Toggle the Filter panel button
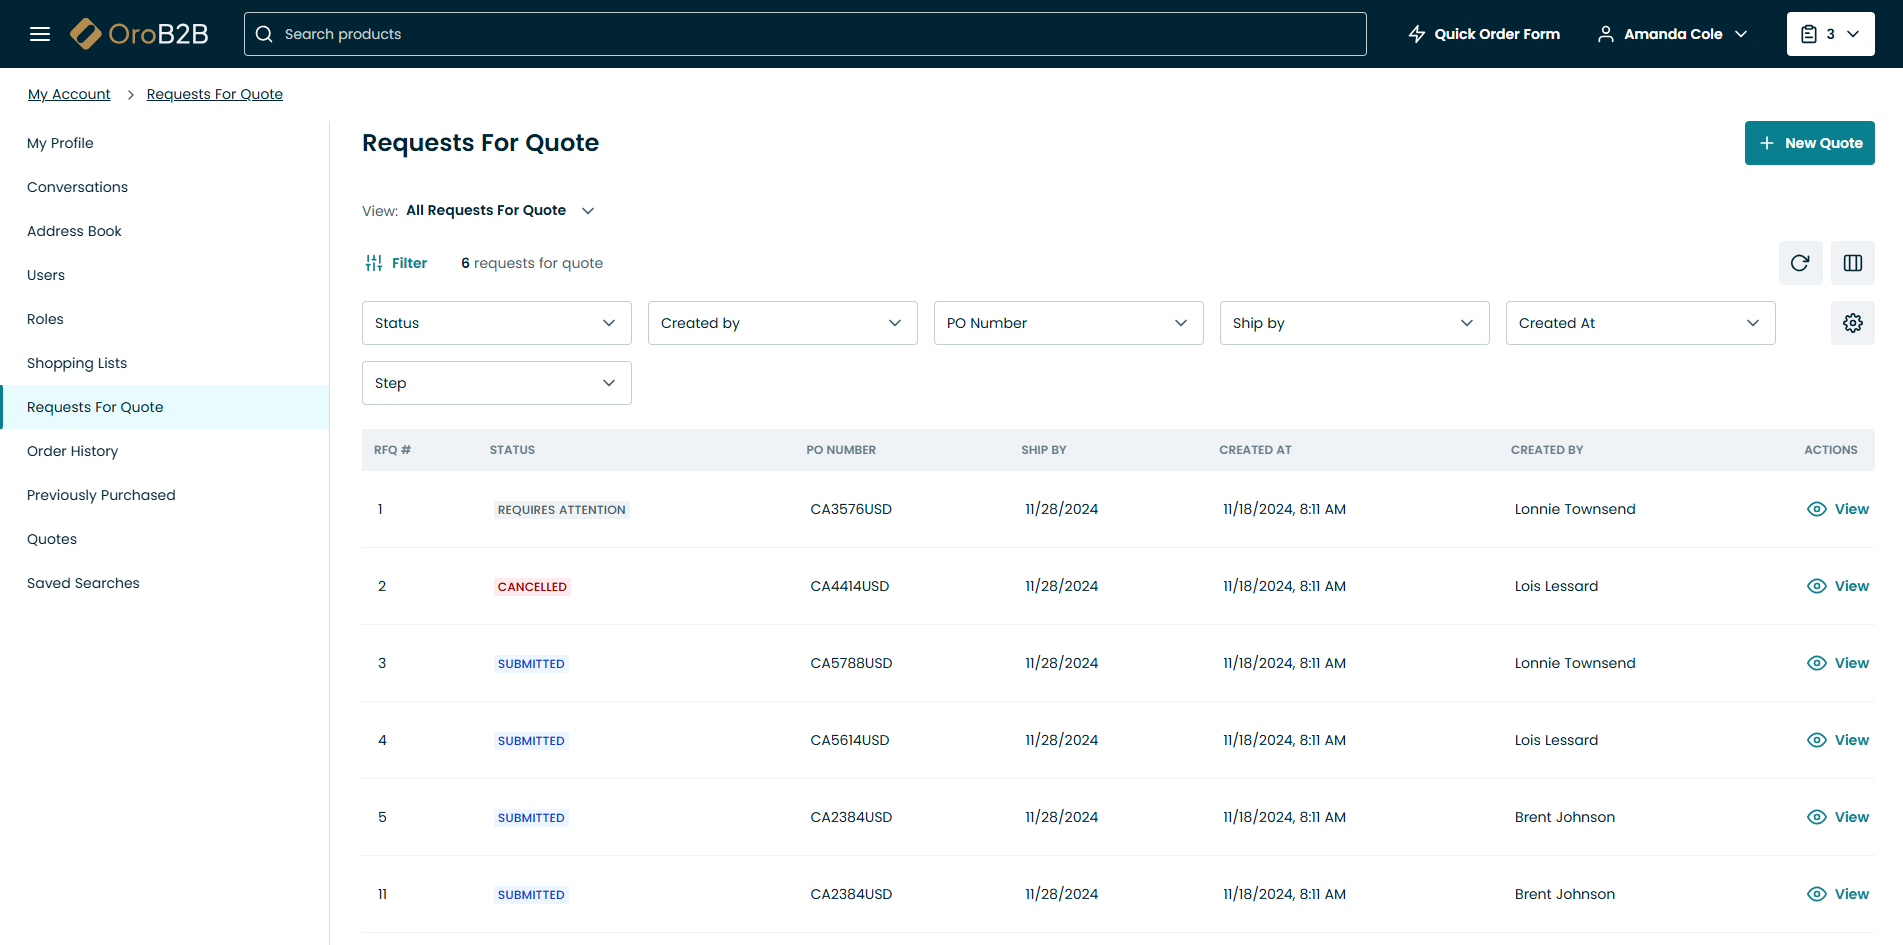The height and width of the screenshot is (945, 1903). [396, 263]
